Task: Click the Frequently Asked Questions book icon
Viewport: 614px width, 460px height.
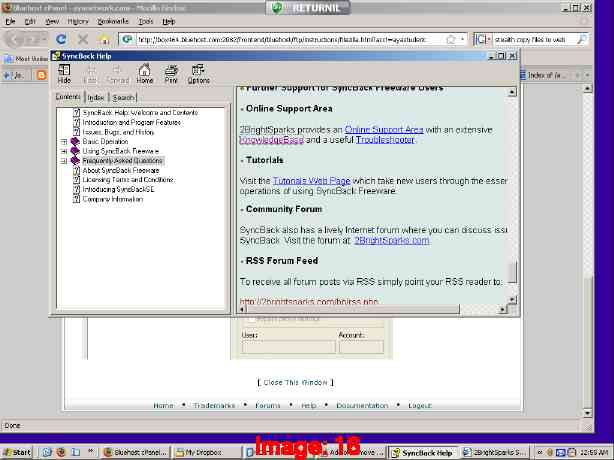Action: [x=75, y=161]
